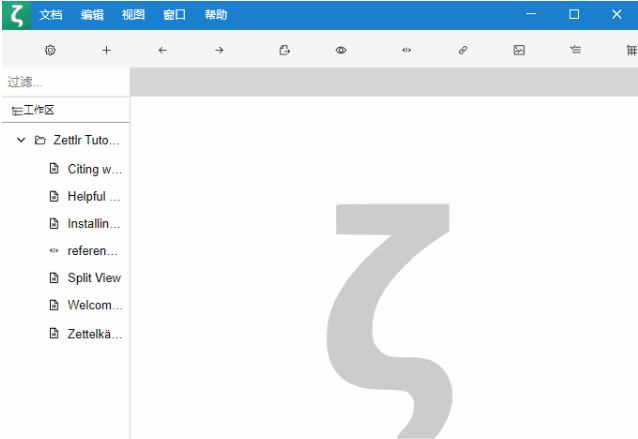Insert a table with the grid icon
Image resolution: width=638 pixels, height=439 pixels.
tap(631, 50)
